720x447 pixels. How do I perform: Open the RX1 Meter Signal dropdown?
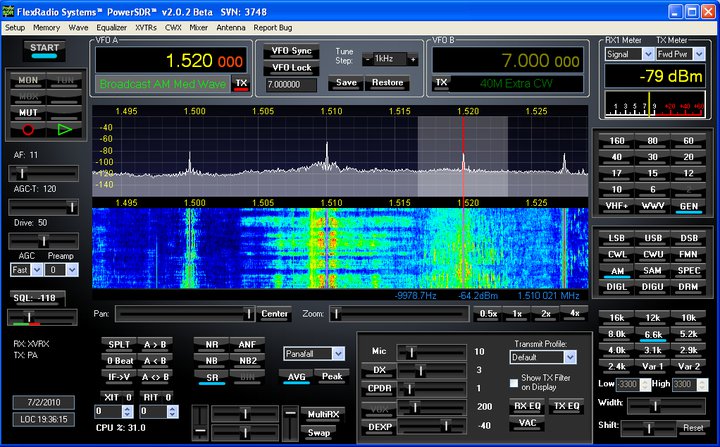point(648,54)
